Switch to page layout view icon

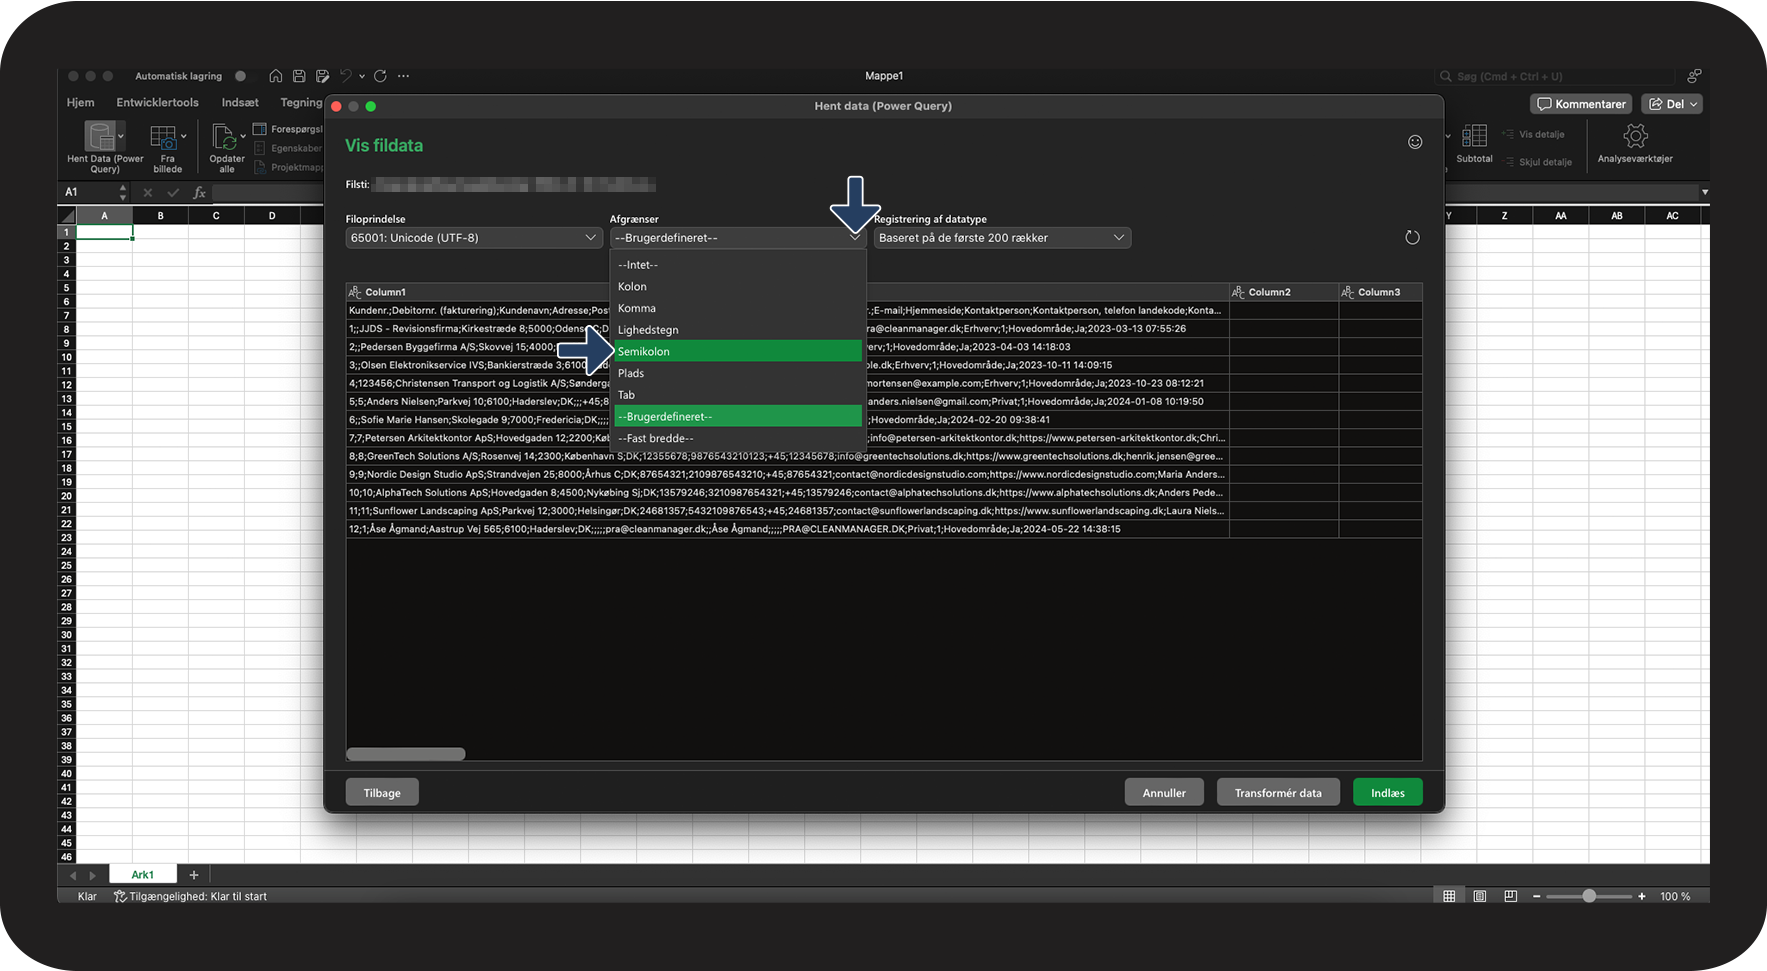[x=1480, y=896]
